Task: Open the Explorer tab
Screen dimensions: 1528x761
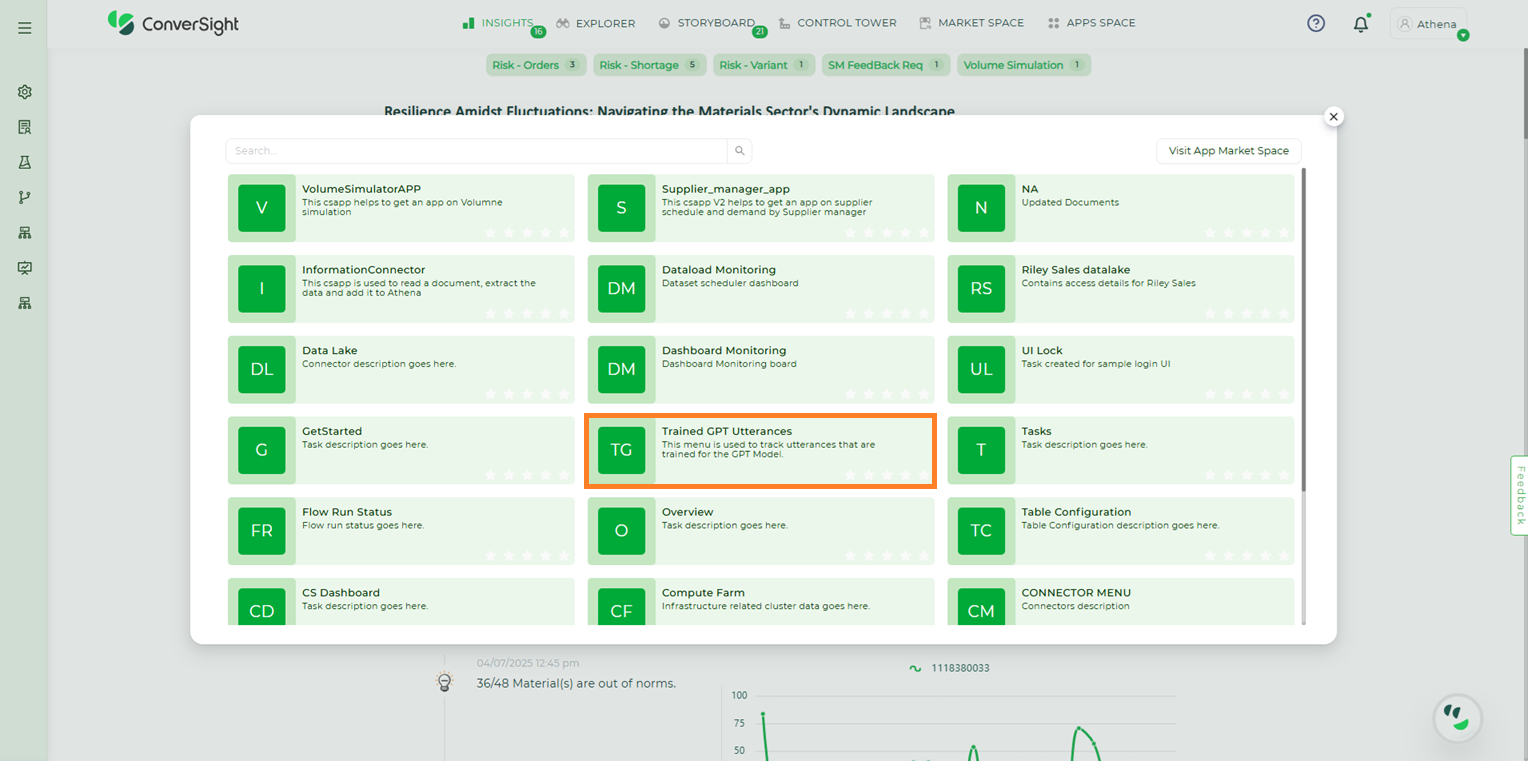Action: (x=596, y=23)
